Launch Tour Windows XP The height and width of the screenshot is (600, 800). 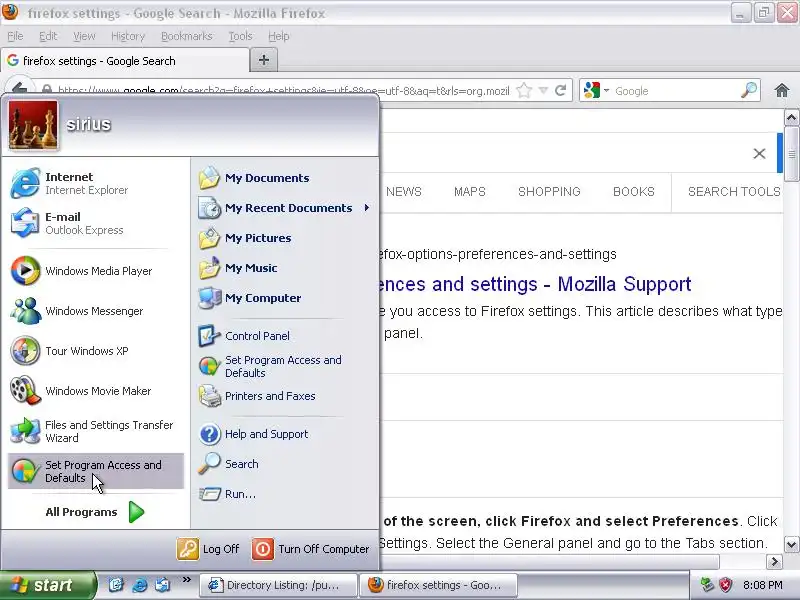click(95, 351)
